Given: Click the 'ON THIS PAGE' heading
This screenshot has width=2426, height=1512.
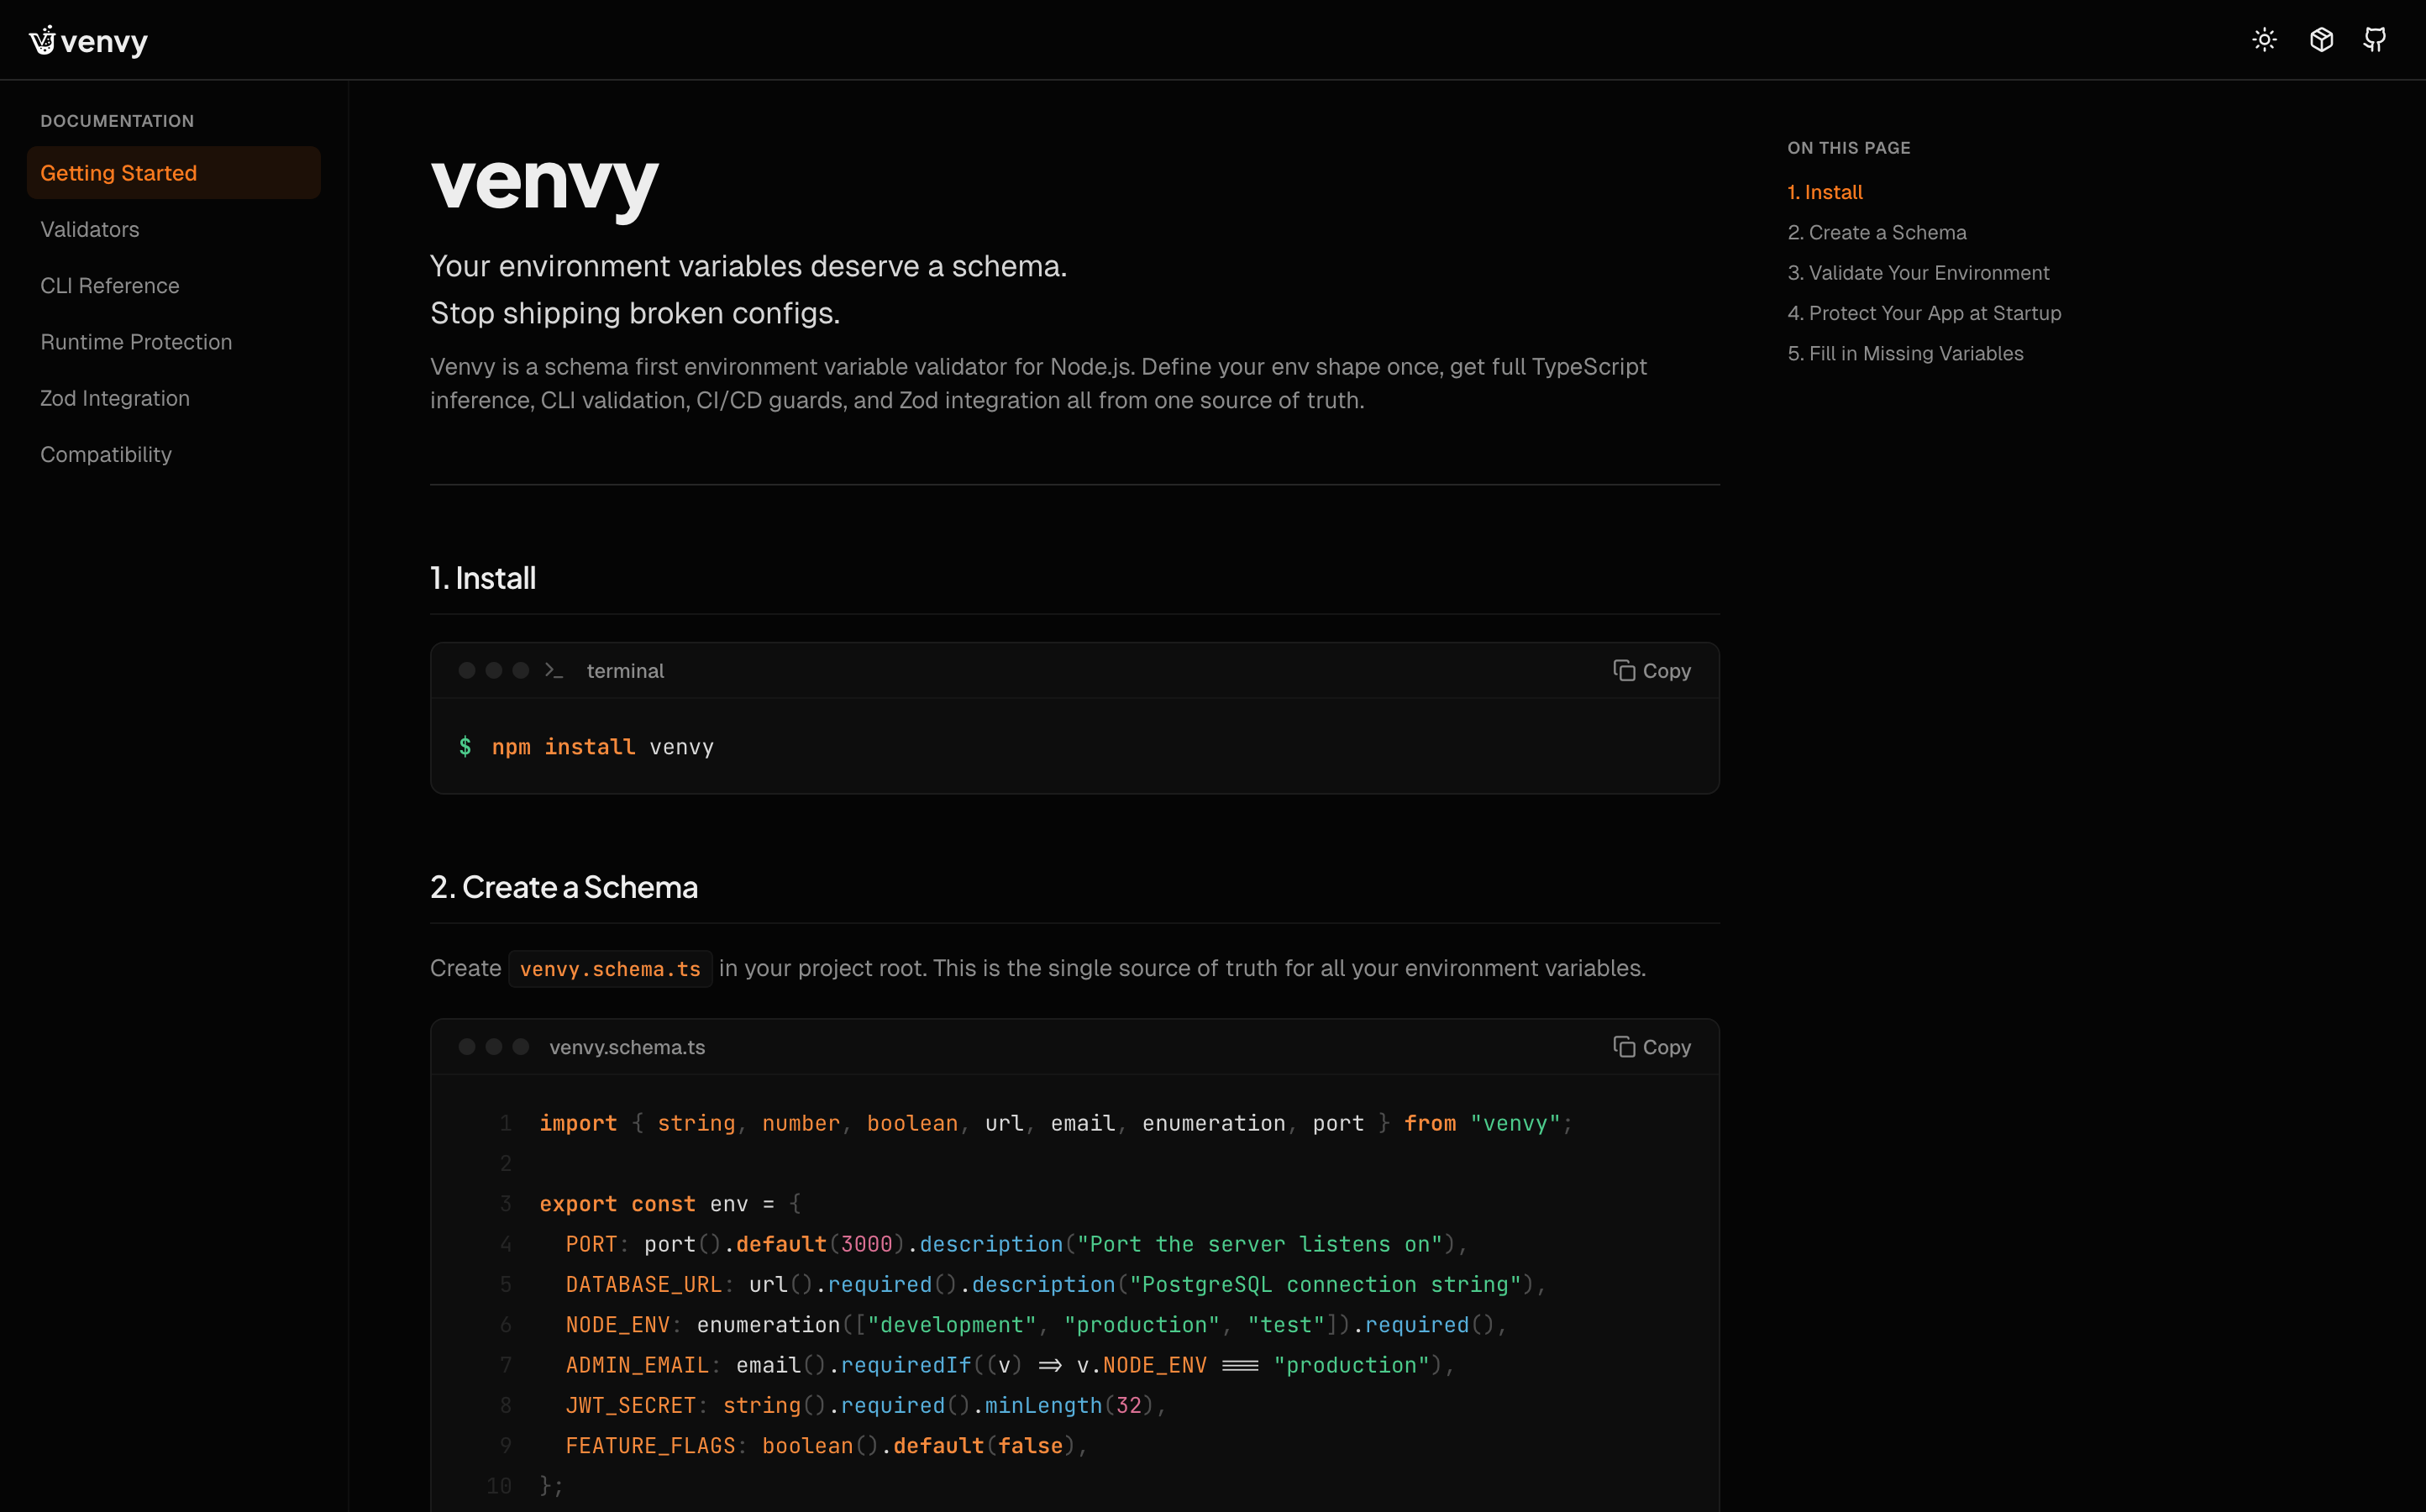Looking at the screenshot, I should coord(1849,148).
